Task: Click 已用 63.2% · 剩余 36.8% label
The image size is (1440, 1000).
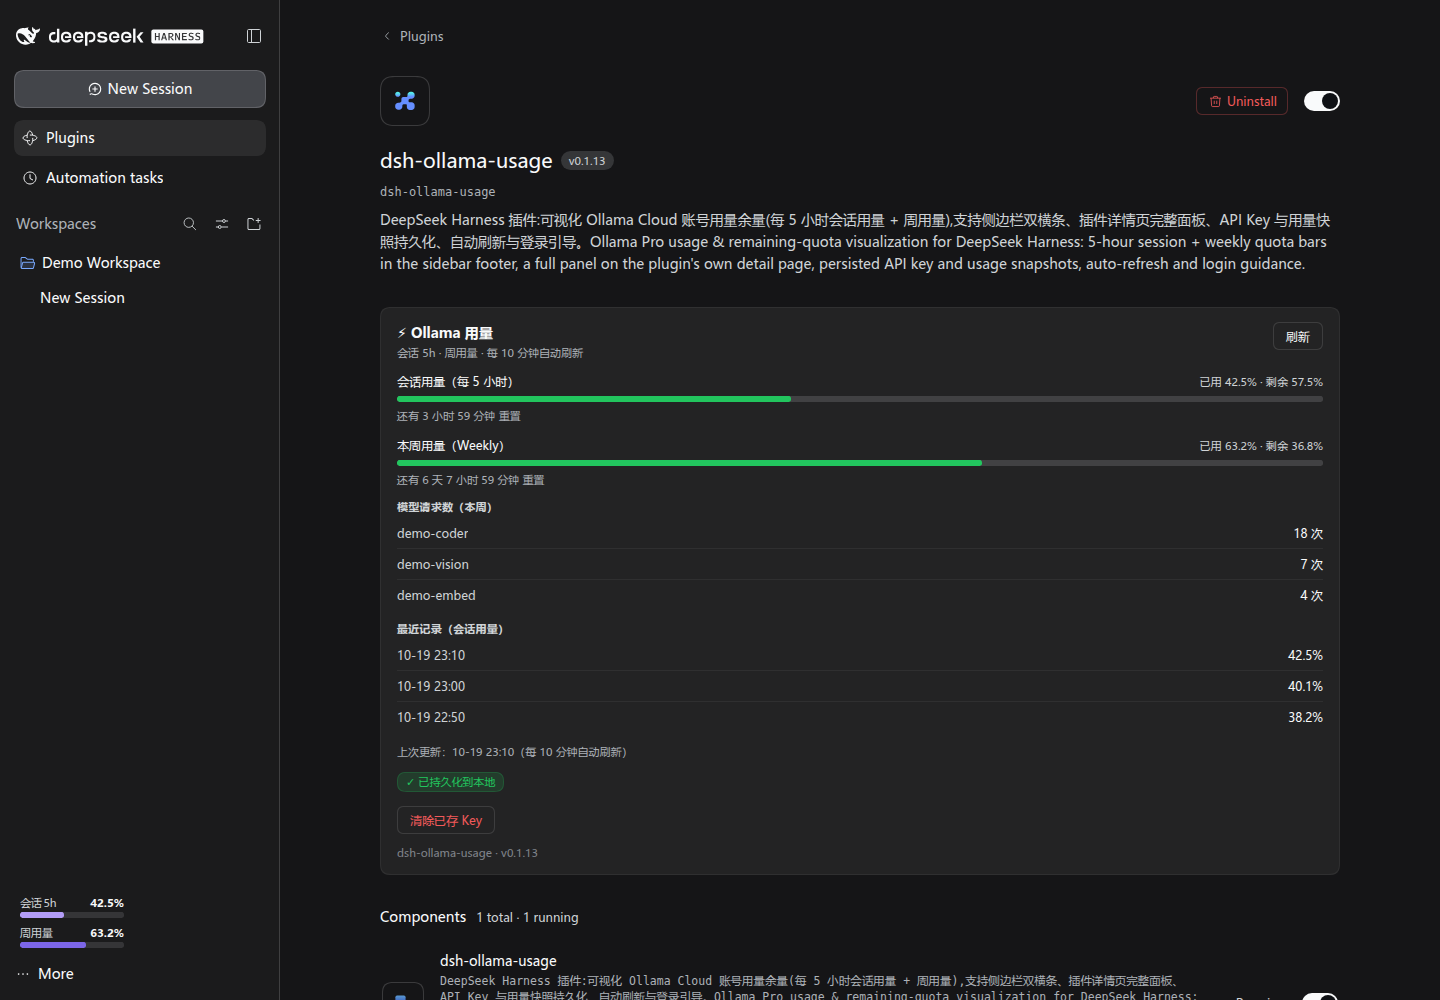Action: (x=1261, y=446)
